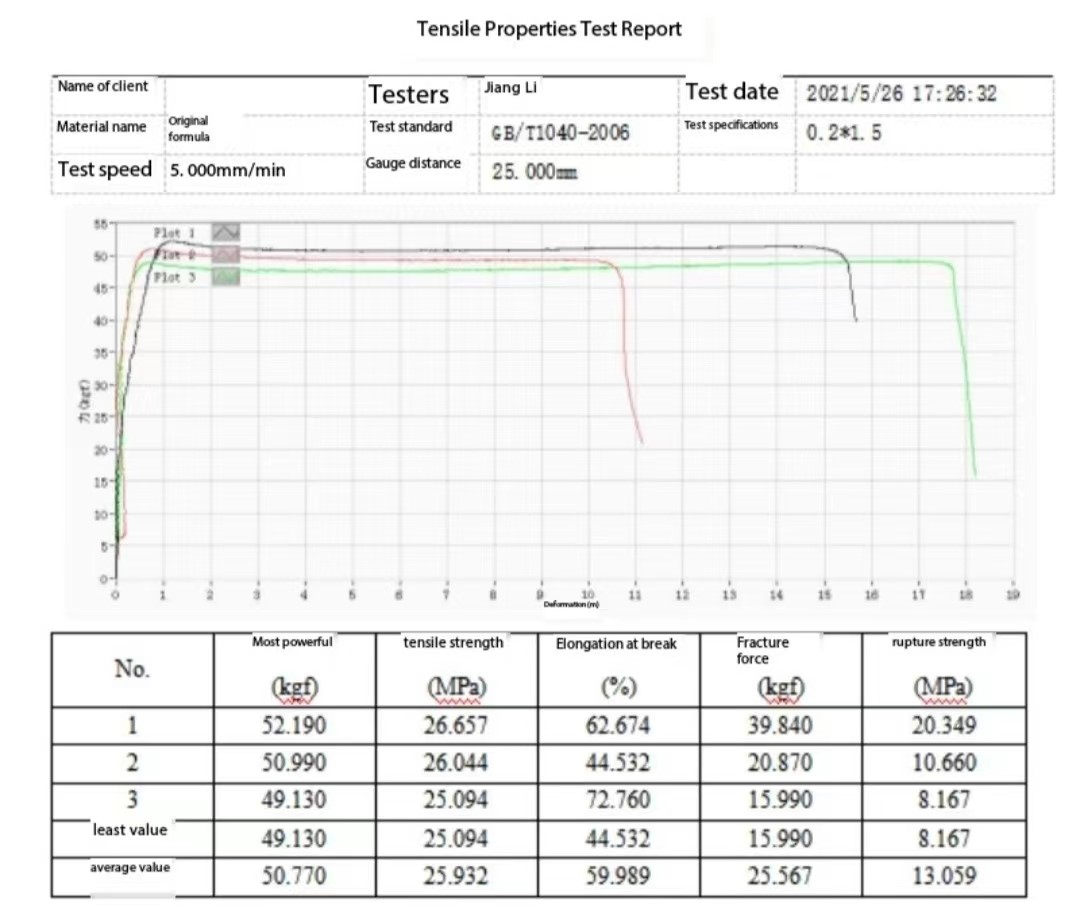The width and height of the screenshot is (1080, 920).
Task: Select the least value row label
Action: pos(130,829)
